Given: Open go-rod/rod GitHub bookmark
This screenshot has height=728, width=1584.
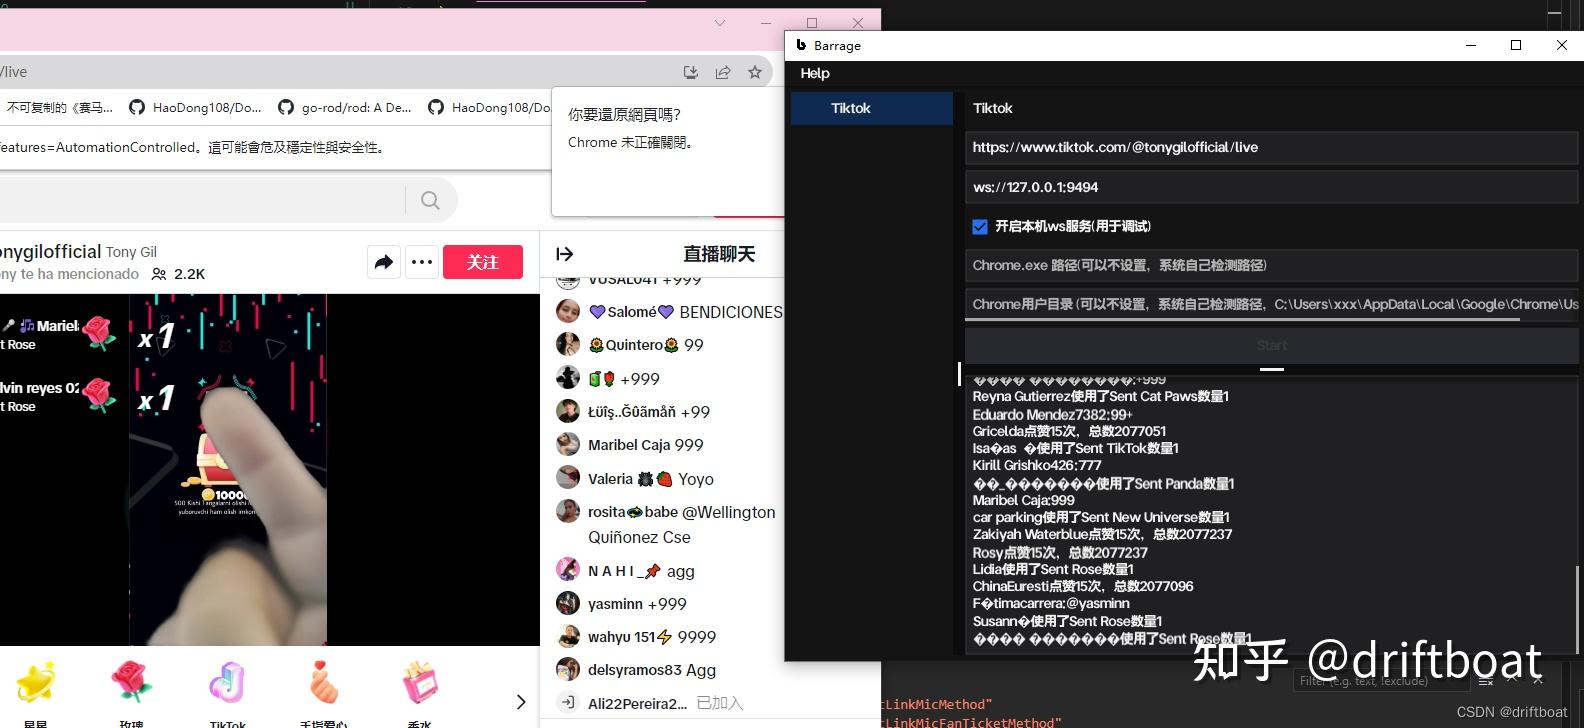Looking at the screenshot, I should pyautogui.click(x=345, y=107).
